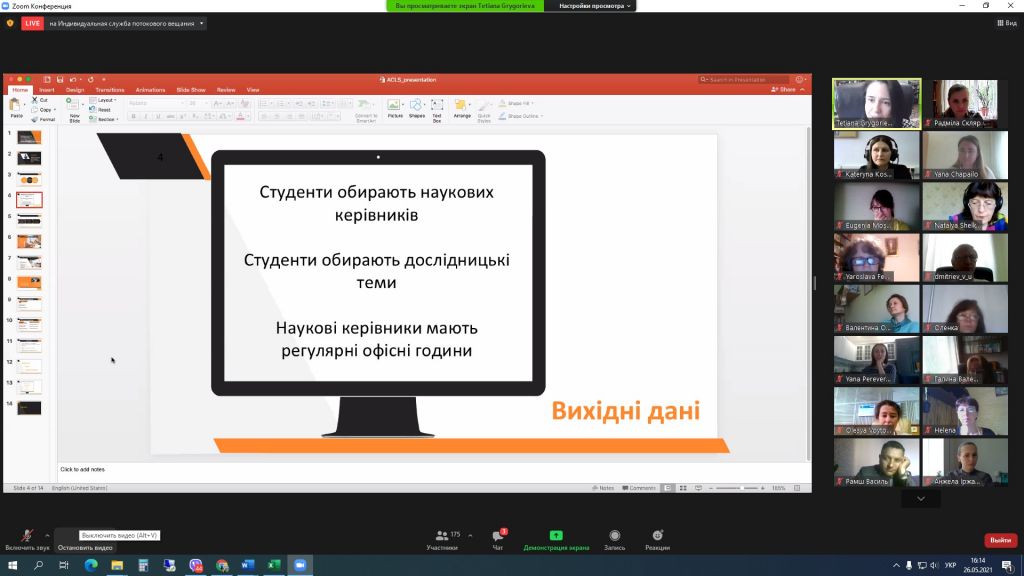Click the Cut scissors icon
Viewport: 1024px width, 576px height.
(x=35, y=100)
